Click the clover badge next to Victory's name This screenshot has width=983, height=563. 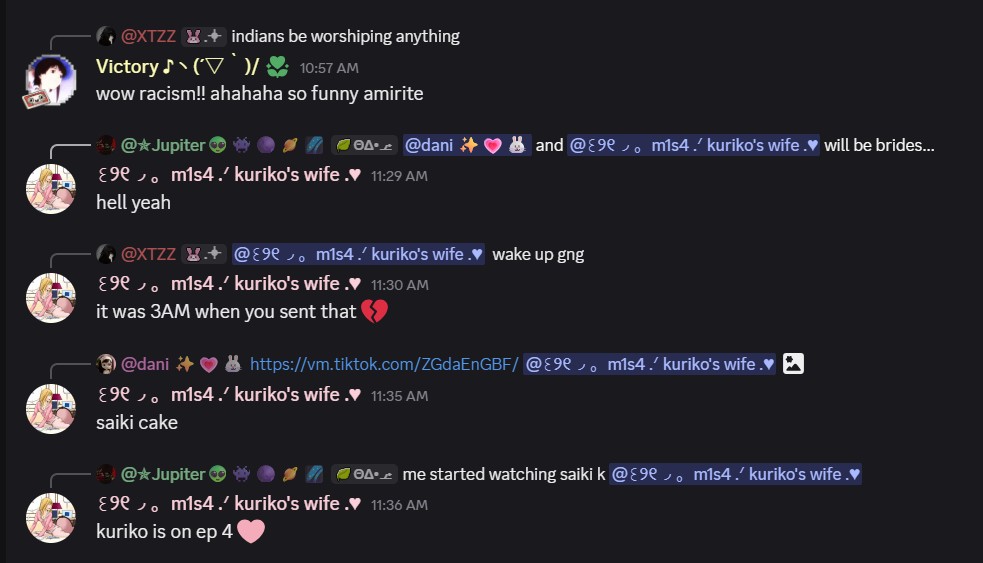click(x=278, y=66)
